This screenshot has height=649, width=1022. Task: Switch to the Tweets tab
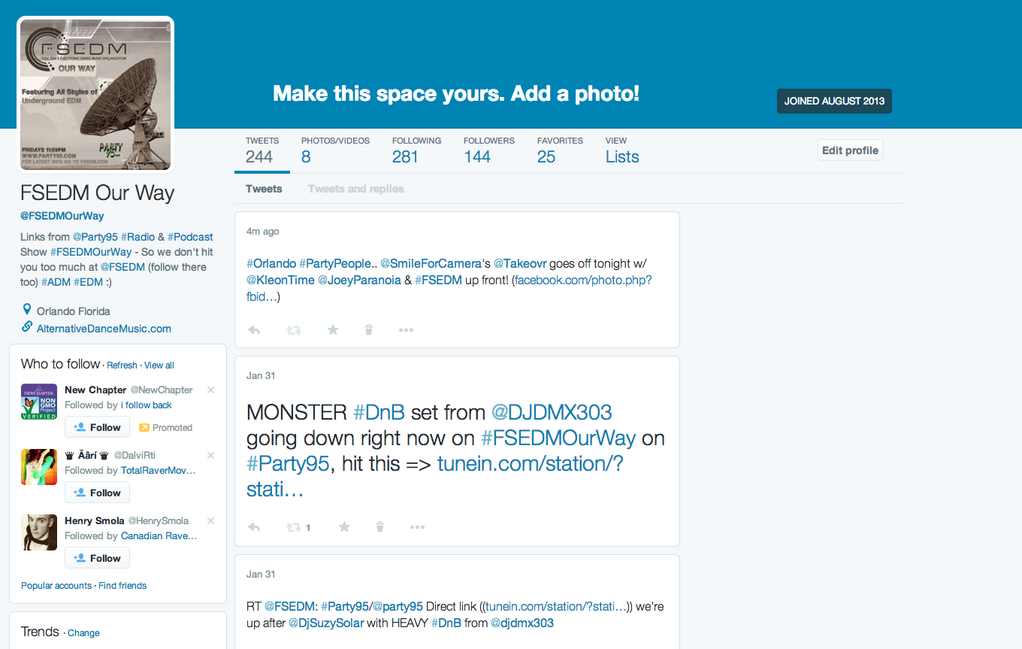pos(264,189)
